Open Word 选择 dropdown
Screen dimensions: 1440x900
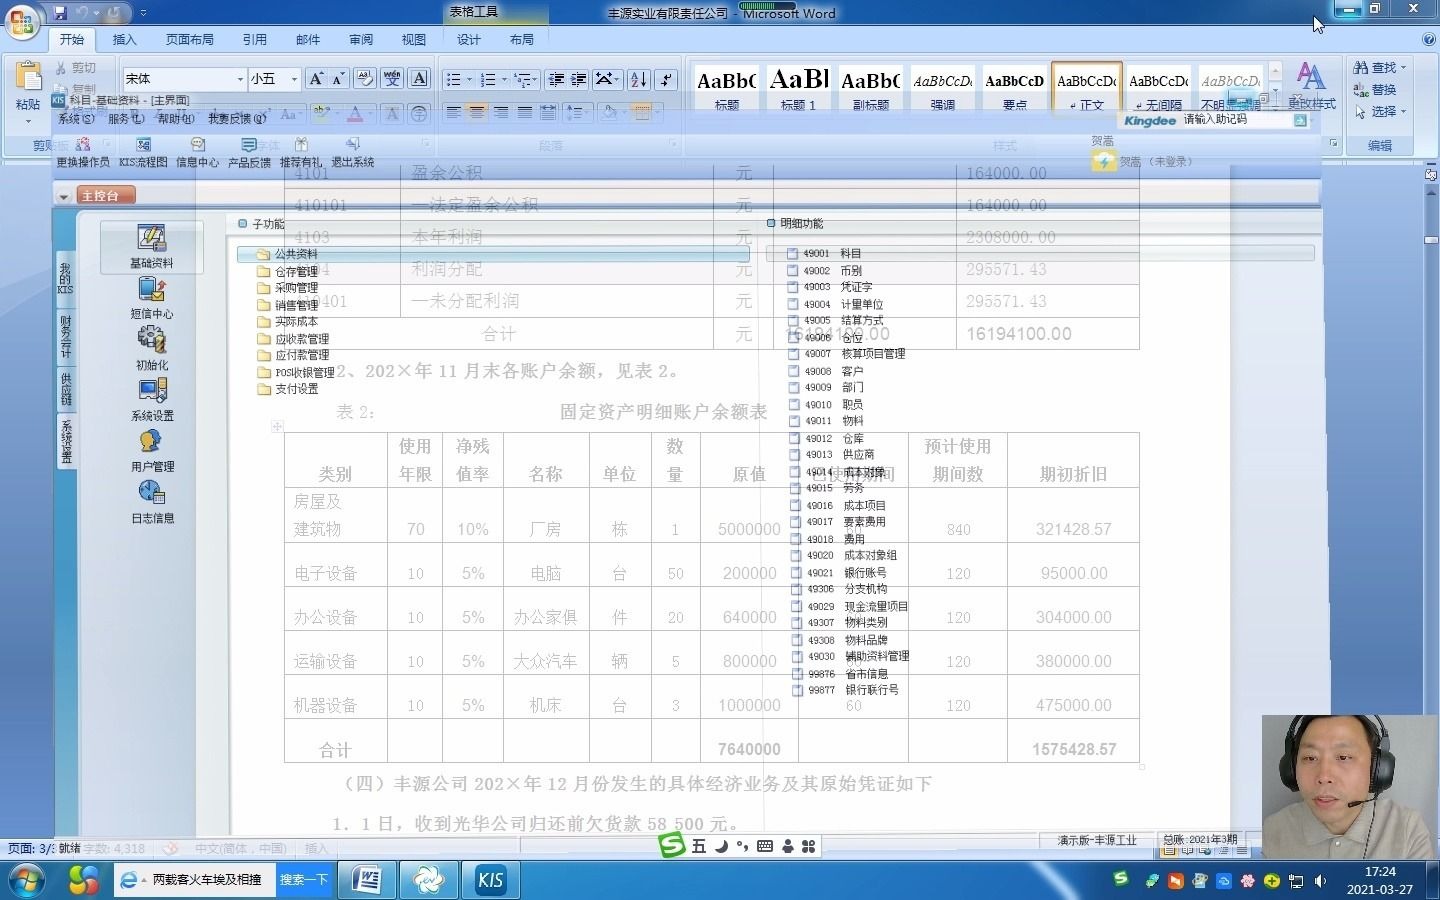pos(1380,111)
